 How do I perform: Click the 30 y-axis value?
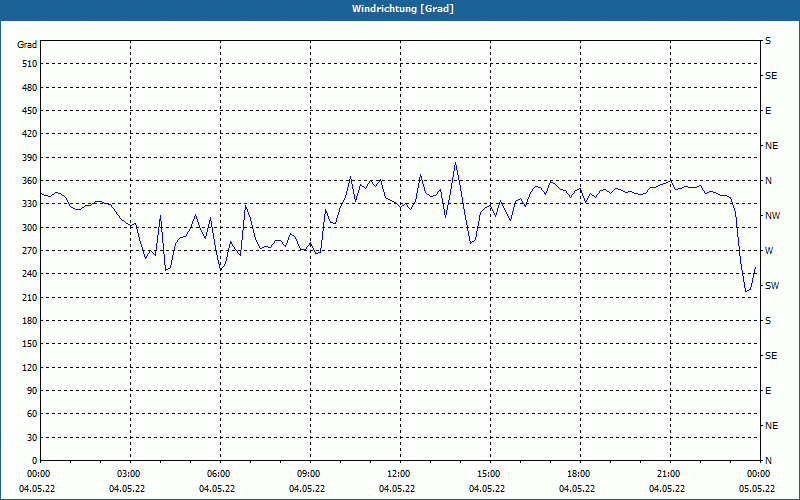tap(32, 438)
